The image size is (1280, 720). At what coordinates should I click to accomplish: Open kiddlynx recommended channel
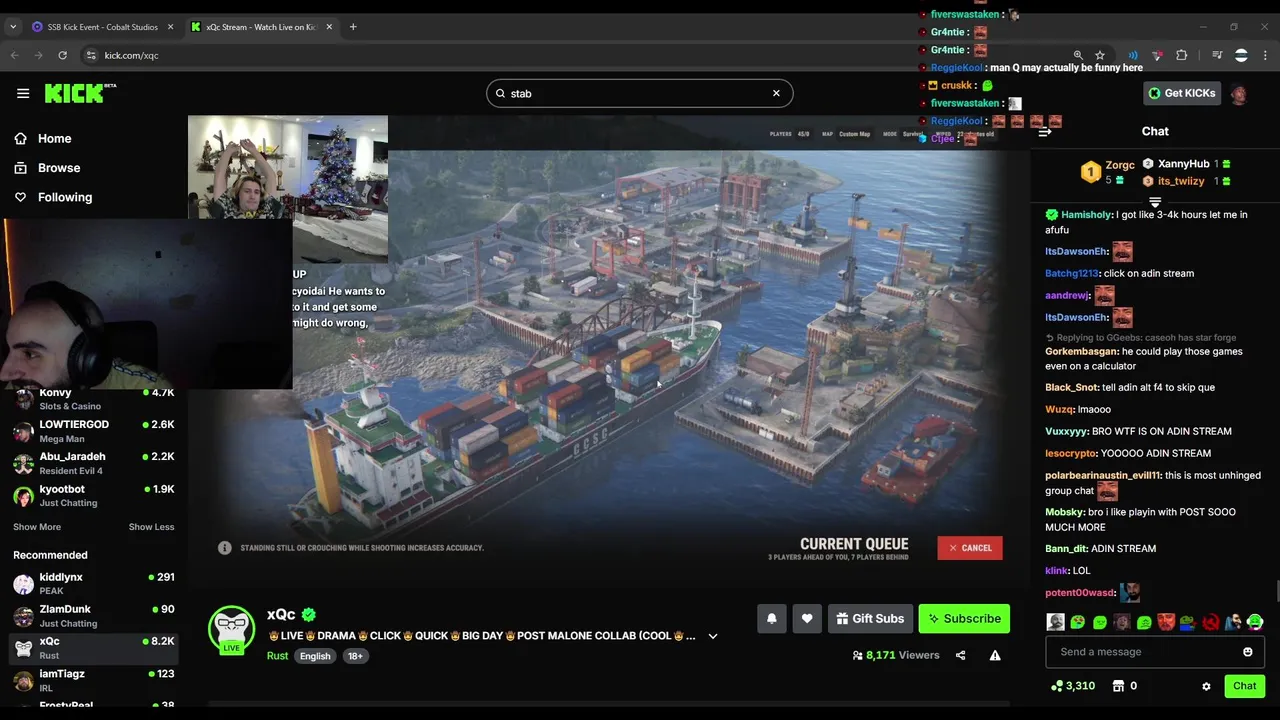coord(93,583)
